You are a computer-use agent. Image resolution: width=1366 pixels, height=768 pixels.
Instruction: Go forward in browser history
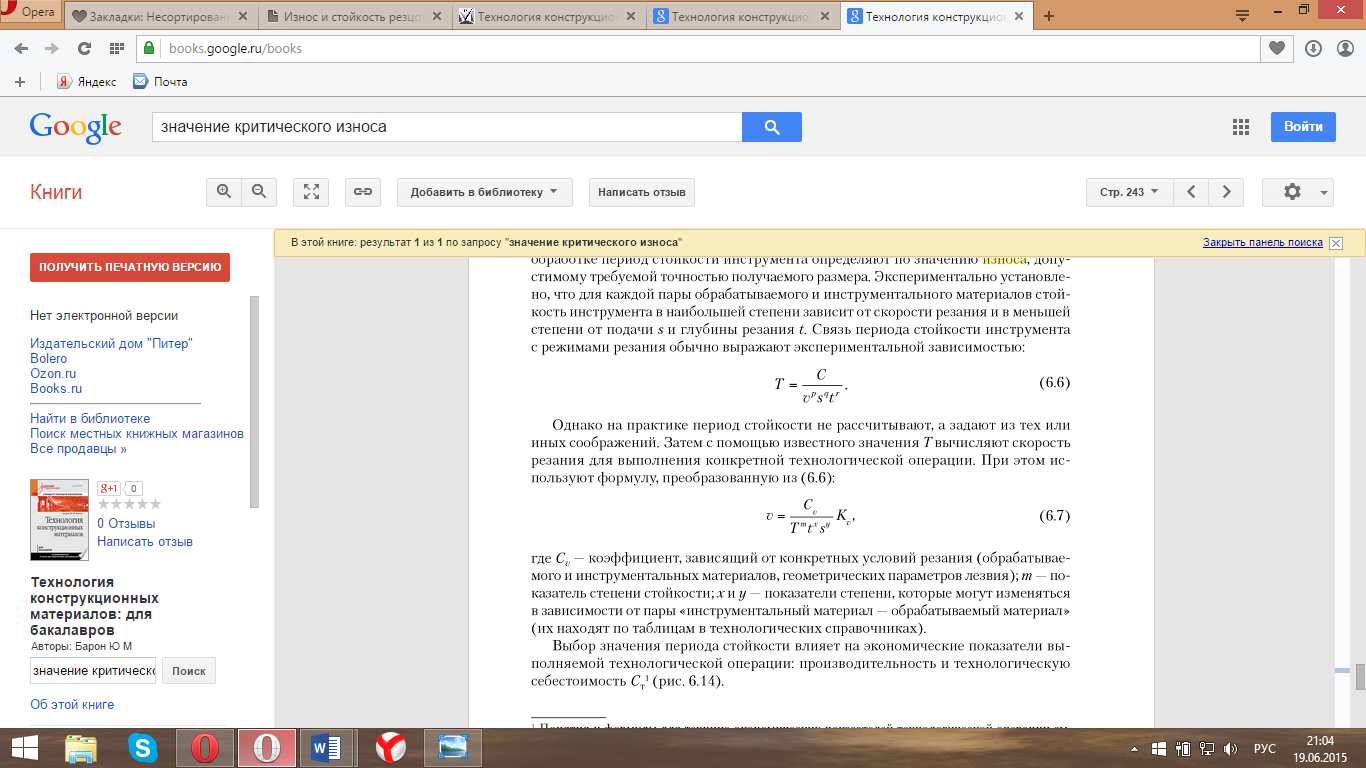[52, 48]
